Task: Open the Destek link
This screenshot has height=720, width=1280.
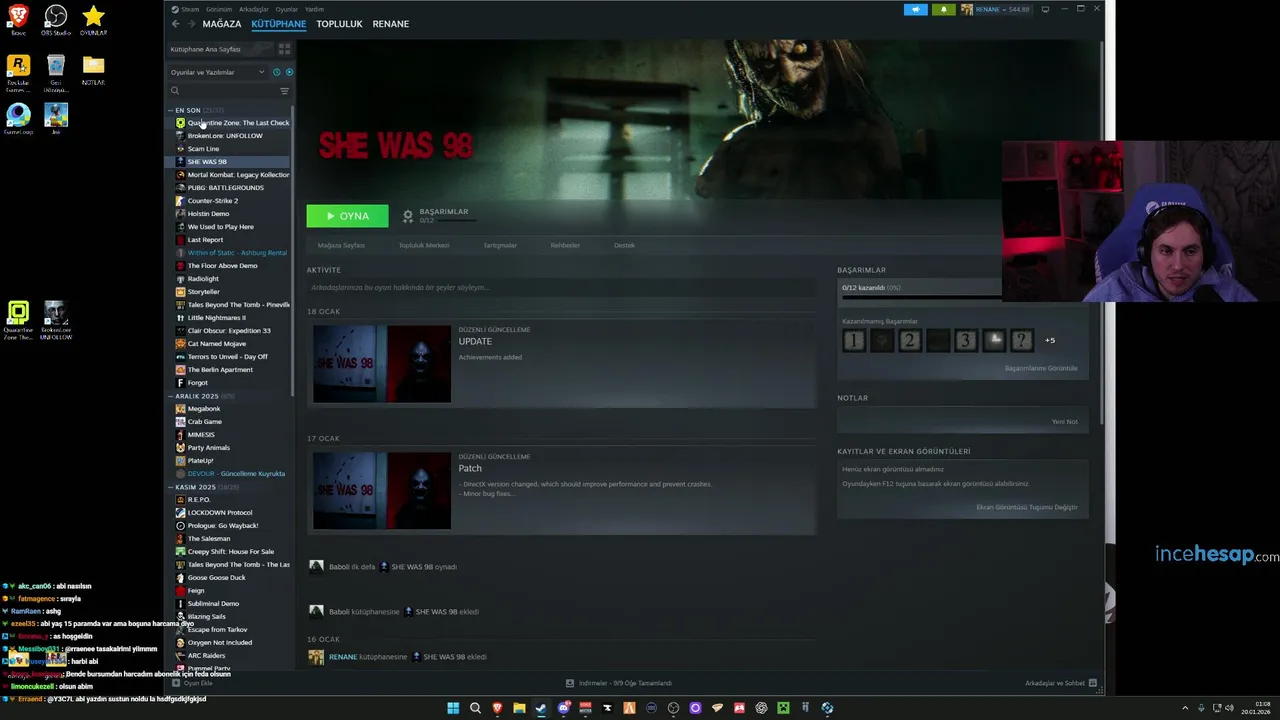Action: point(624,245)
